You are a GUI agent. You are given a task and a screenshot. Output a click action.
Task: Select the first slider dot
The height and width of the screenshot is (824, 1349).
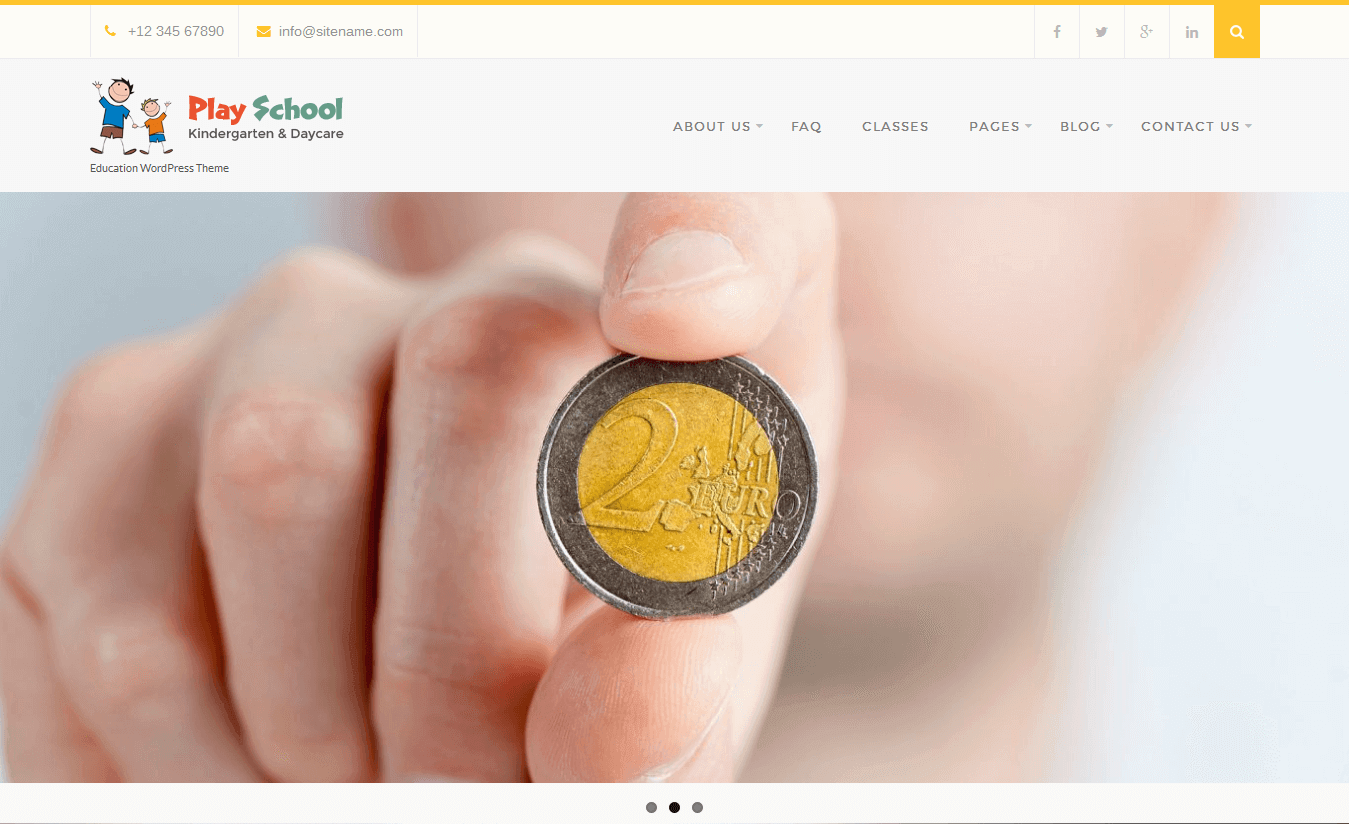[651, 807]
